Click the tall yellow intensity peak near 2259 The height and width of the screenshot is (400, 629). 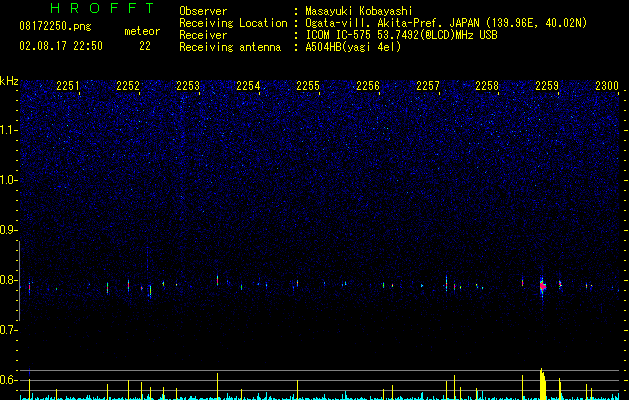(x=543, y=384)
